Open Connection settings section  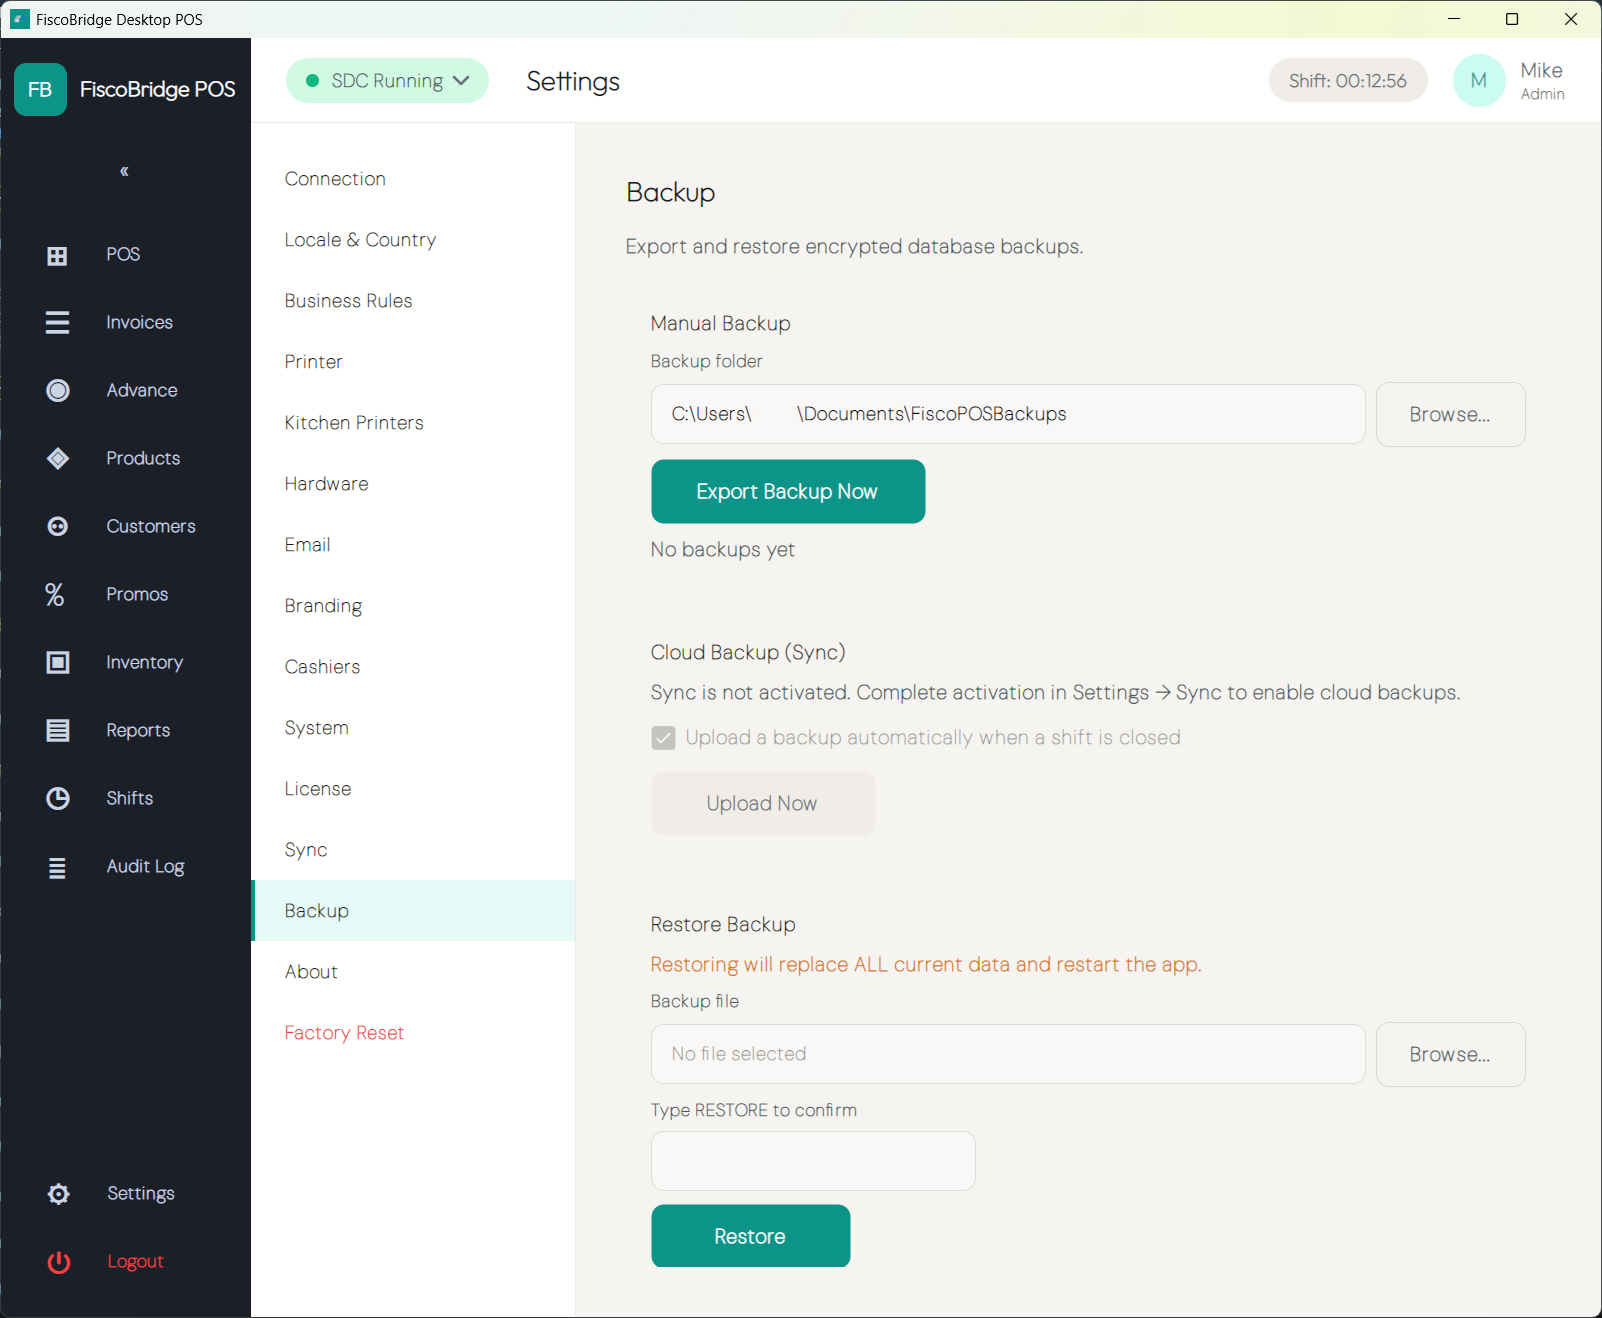(413, 179)
